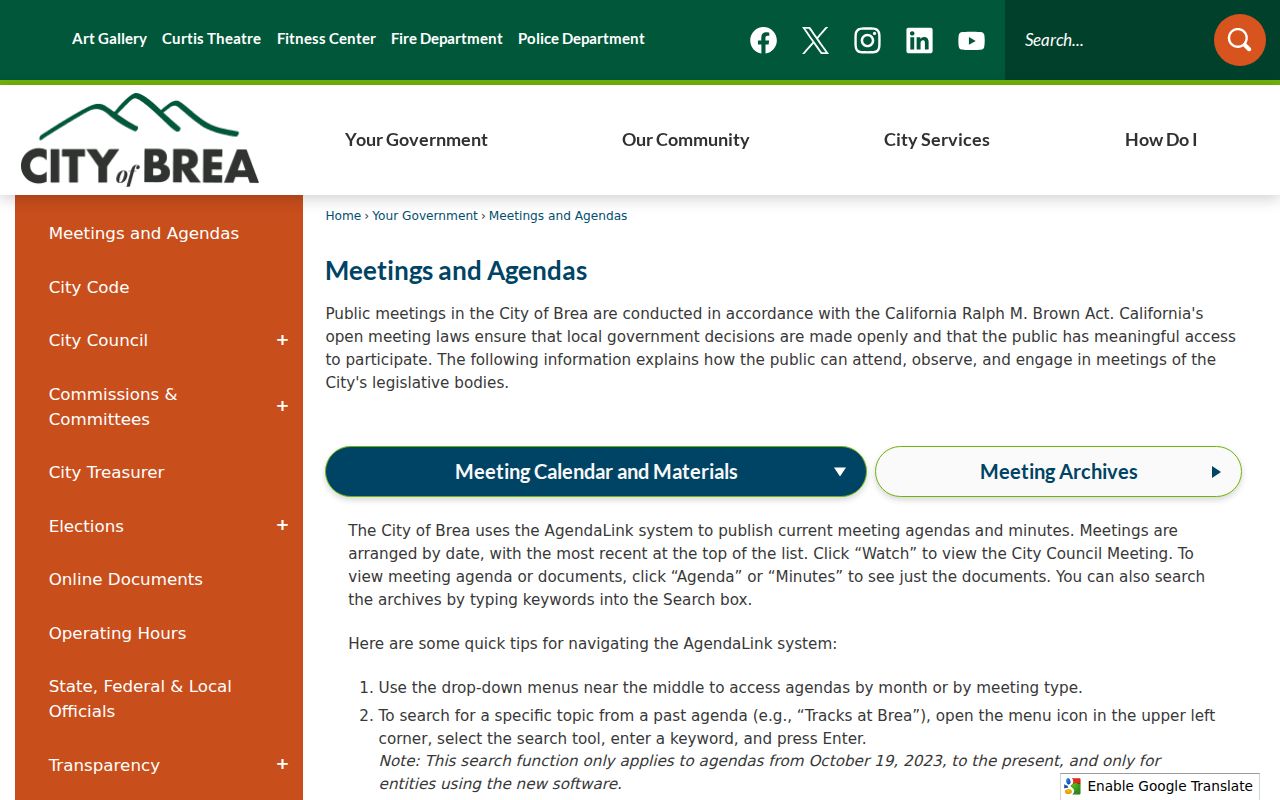Open City Code in the sidebar
The width and height of the screenshot is (1280, 800).
pyautogui.click(x=89, y=287)
